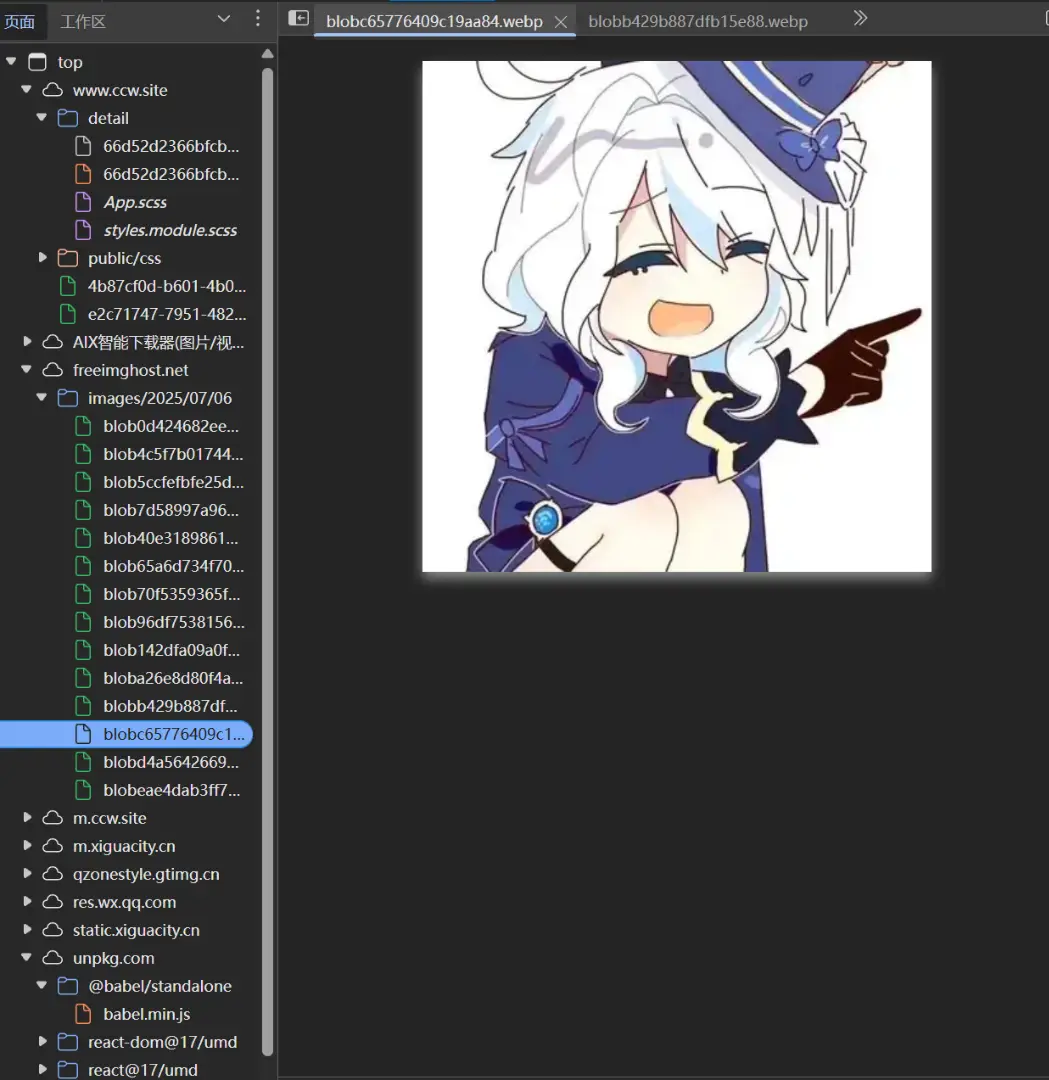Expand the m.ccw.site domain
Image resolution: width=1049 pixels, height=1080 pixels.
pyautogui.click(x=27, y=818)
